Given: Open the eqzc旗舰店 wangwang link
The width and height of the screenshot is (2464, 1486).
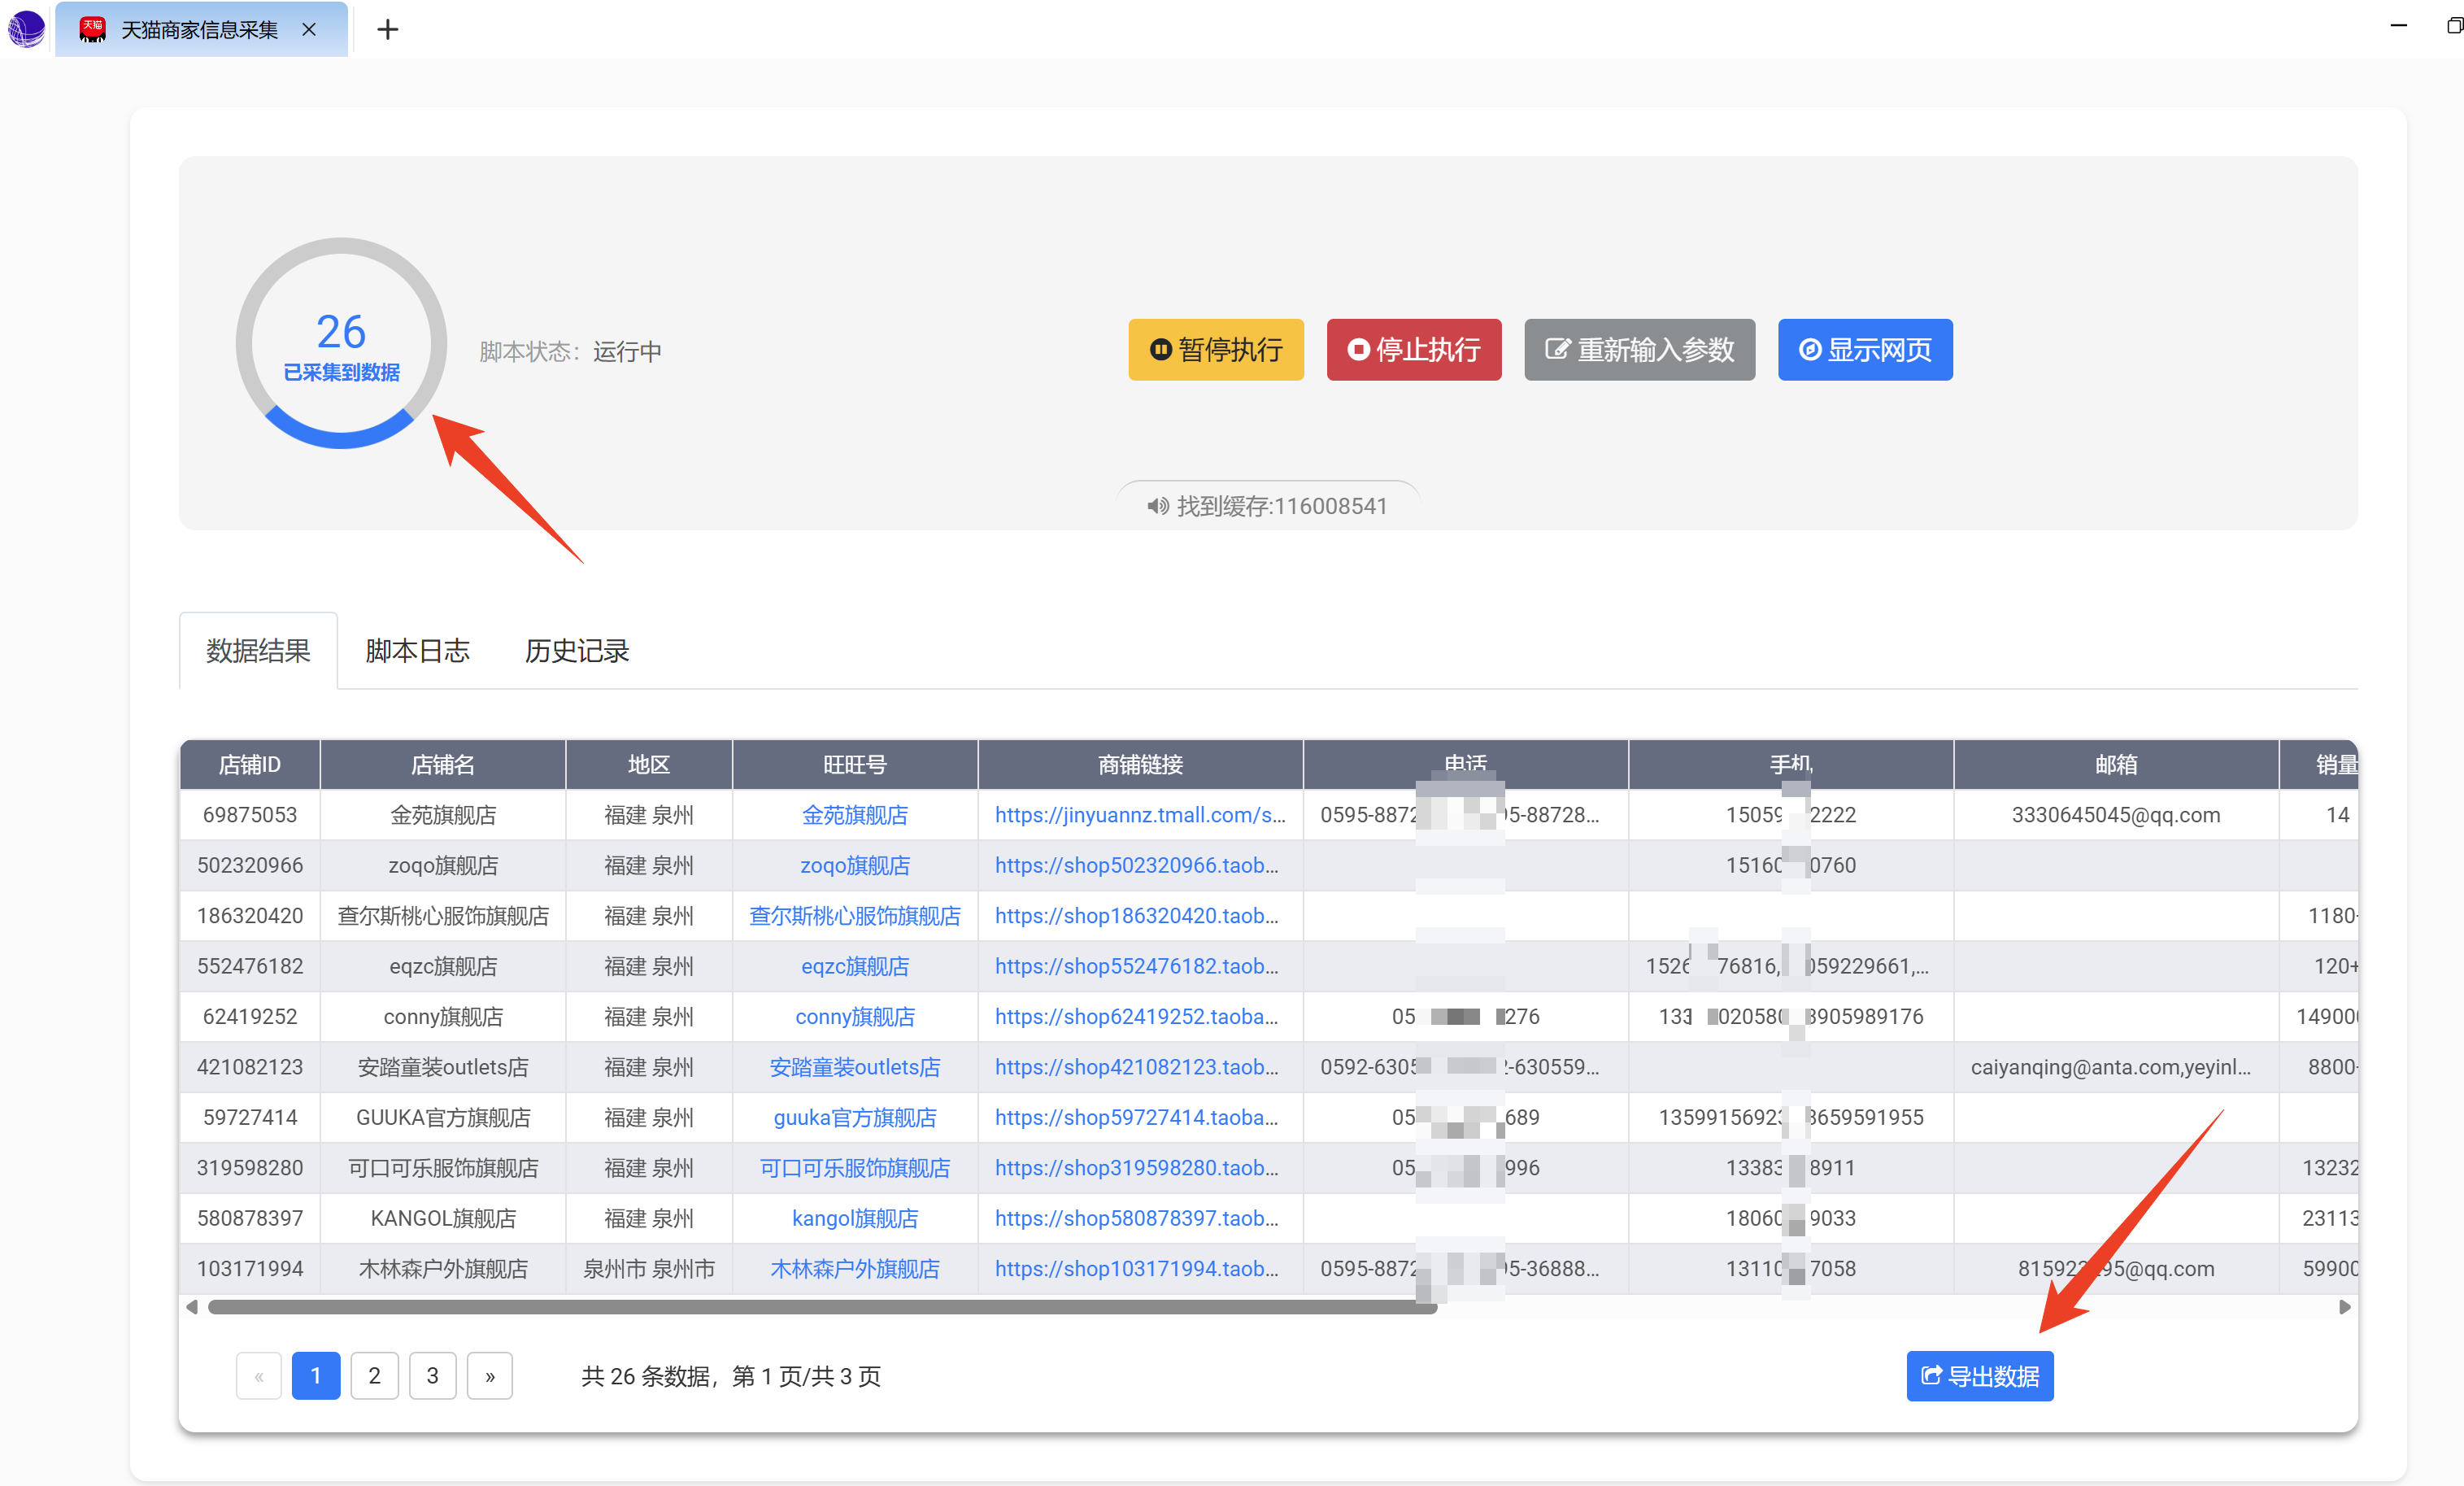Looking at the screenshot, I should pos(855,966).
